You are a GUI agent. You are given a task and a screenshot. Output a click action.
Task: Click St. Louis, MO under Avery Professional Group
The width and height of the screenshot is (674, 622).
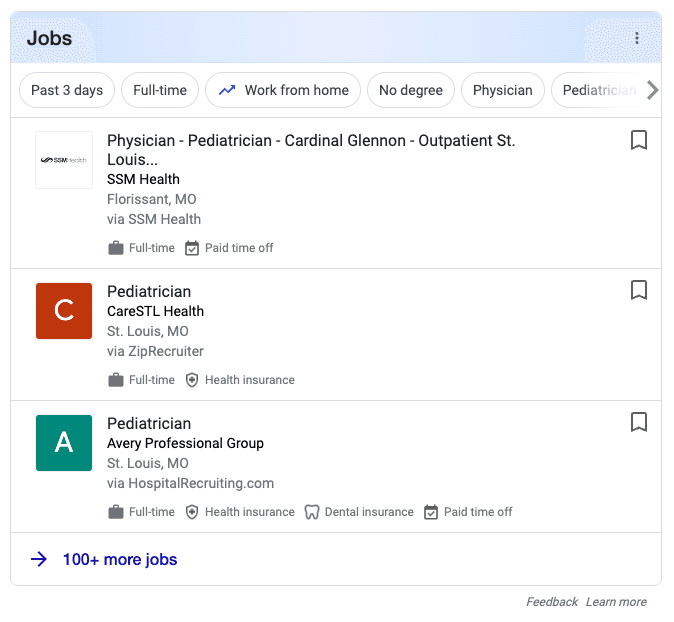(x=147, y=463)
